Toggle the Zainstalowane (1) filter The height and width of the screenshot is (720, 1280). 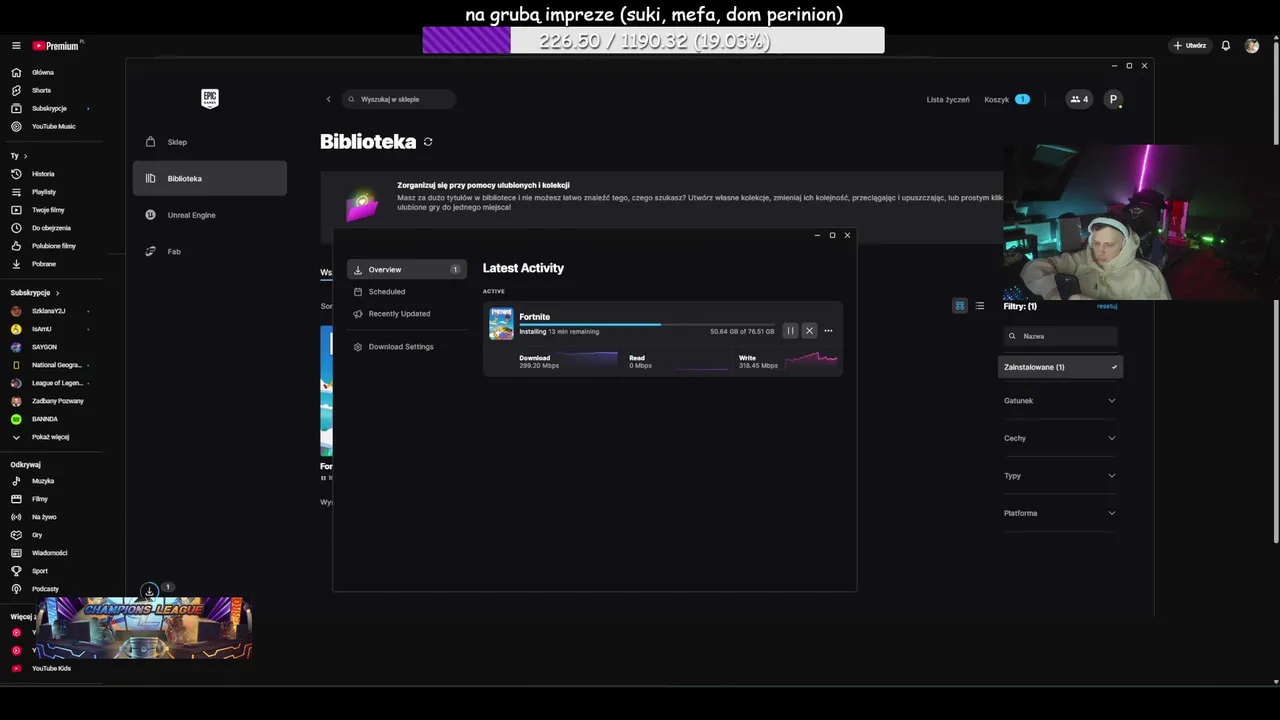[1060, 367]
